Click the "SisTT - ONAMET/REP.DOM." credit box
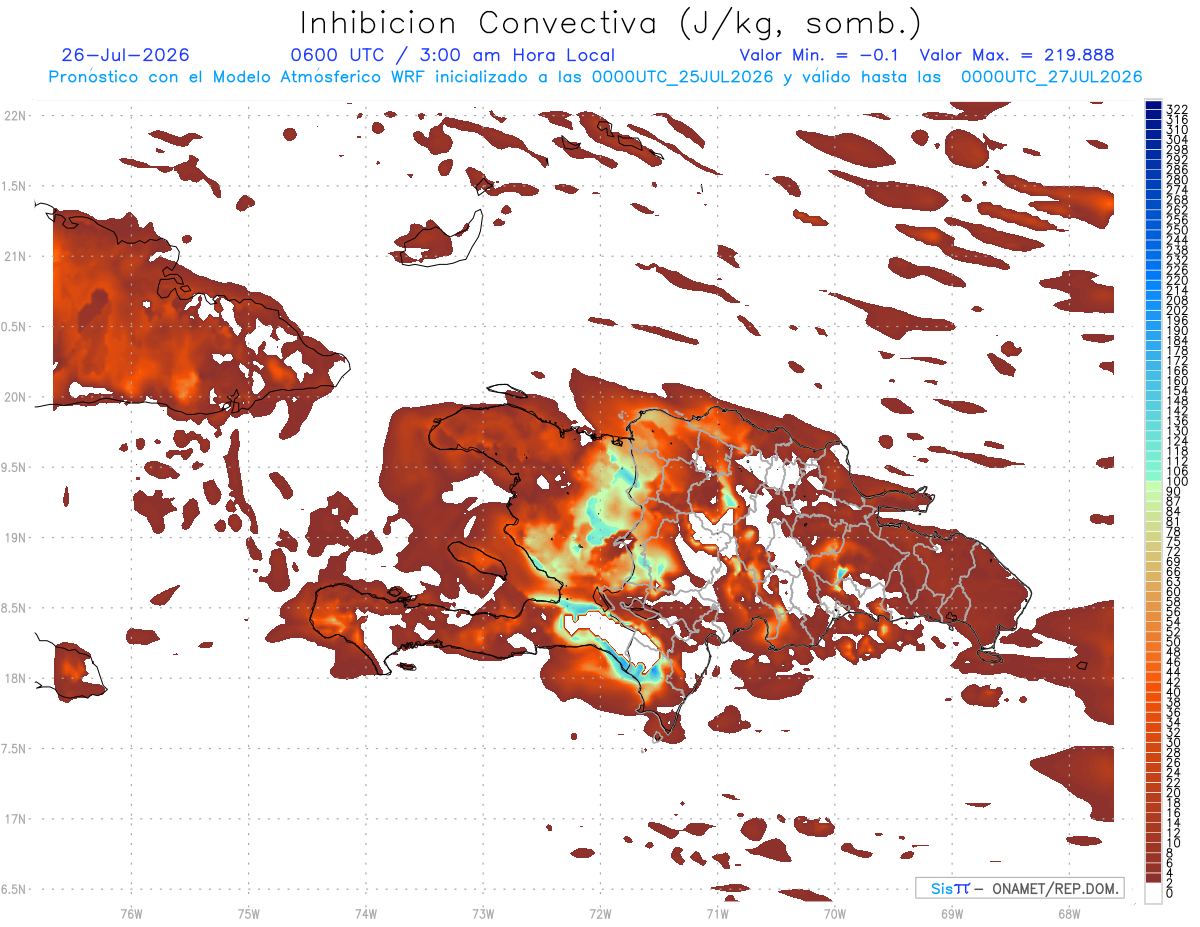The width and height of the screenshot is (1200, 927). (x=1020, y=888)
